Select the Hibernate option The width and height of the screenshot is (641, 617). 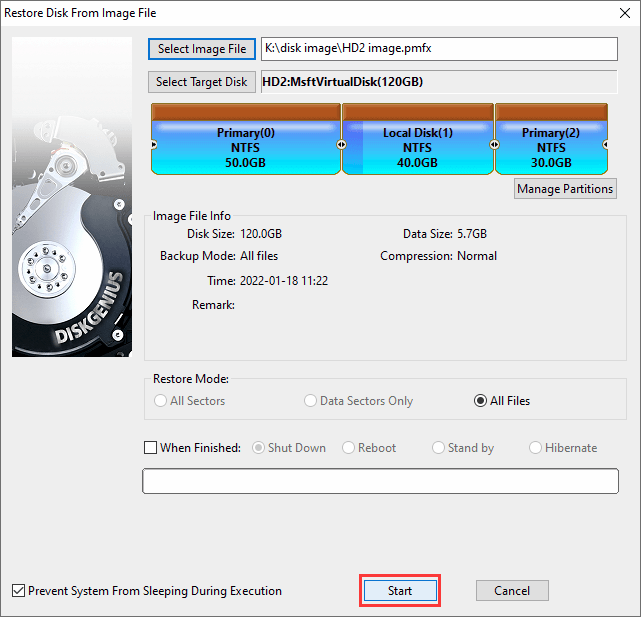point(536,448)
